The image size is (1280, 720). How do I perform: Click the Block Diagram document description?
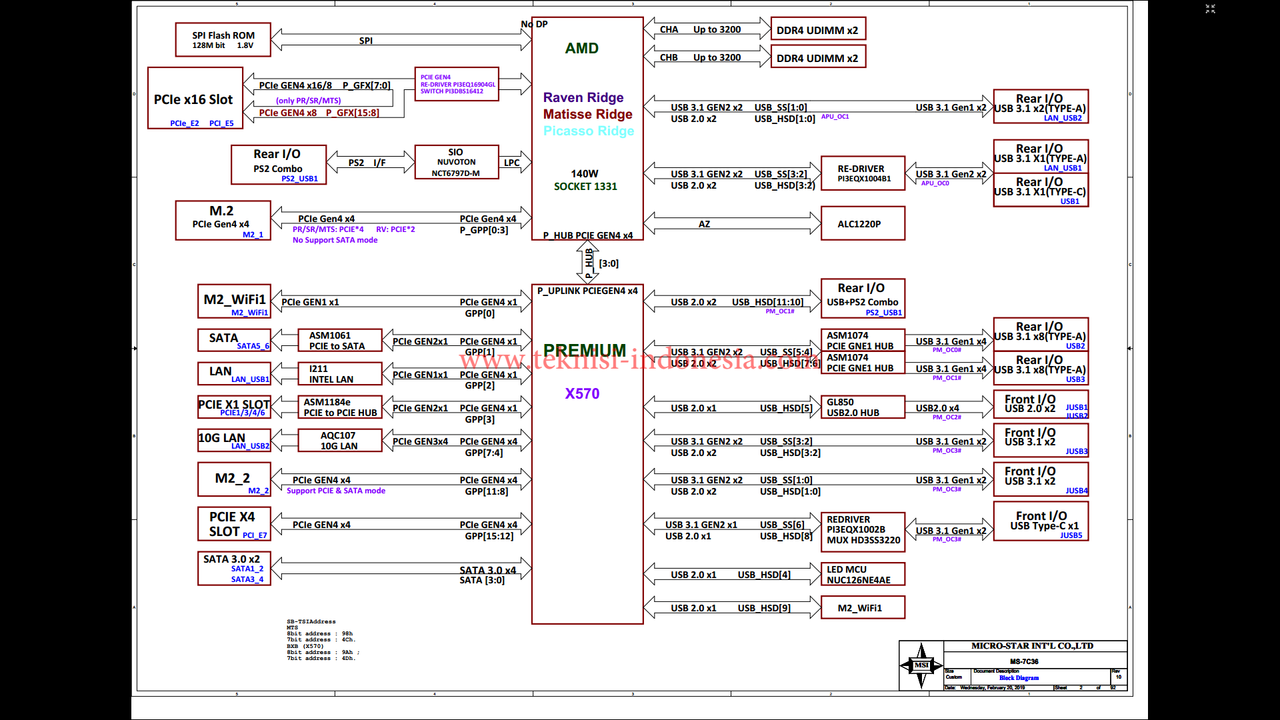point(1019,678)
